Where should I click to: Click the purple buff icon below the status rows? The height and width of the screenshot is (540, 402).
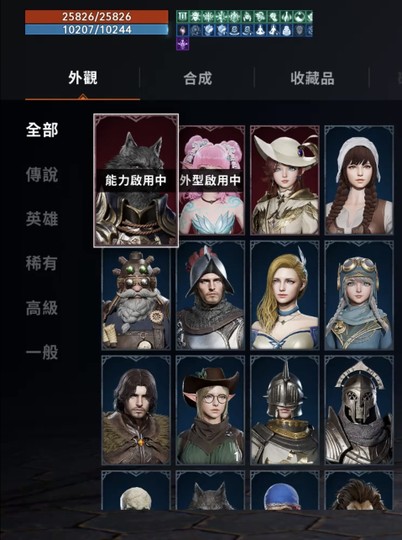click(x=183, y=44)
